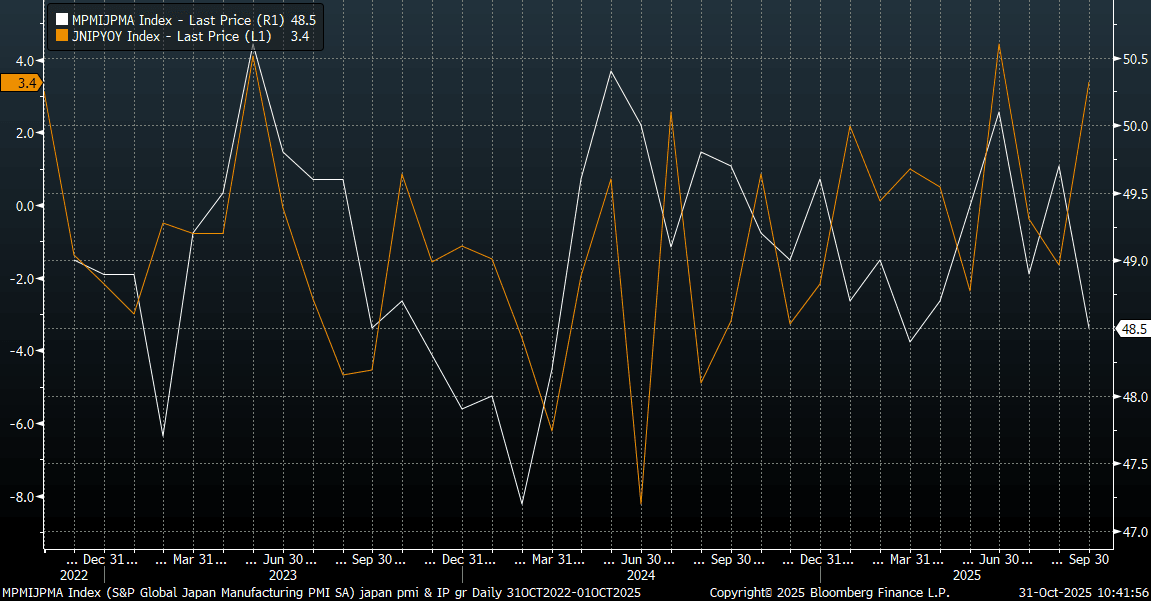The height and width of the screenshot is (601, 1151).
Task: Click the Bloomberg Finance L.P. copyright text
Action: pos(828,593)
